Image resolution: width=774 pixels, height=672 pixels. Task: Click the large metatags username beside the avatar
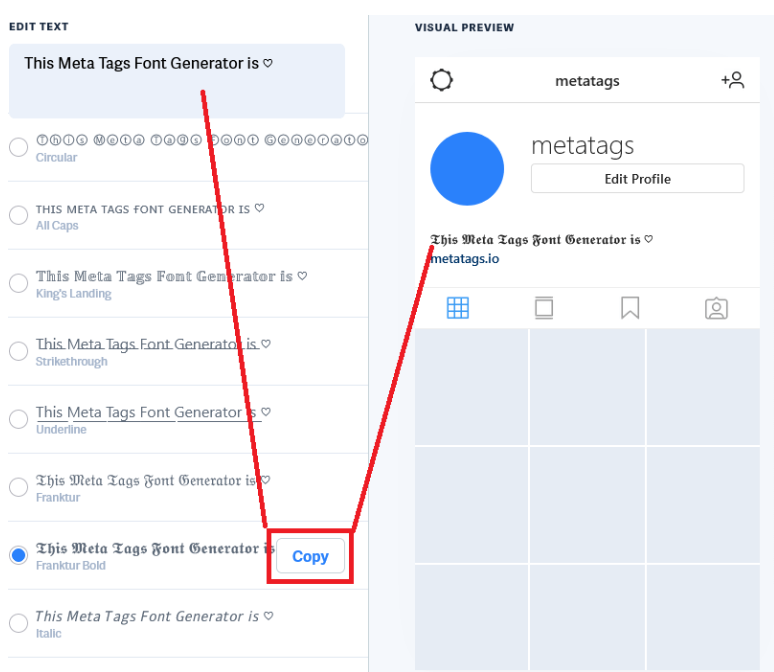[582, 146]
